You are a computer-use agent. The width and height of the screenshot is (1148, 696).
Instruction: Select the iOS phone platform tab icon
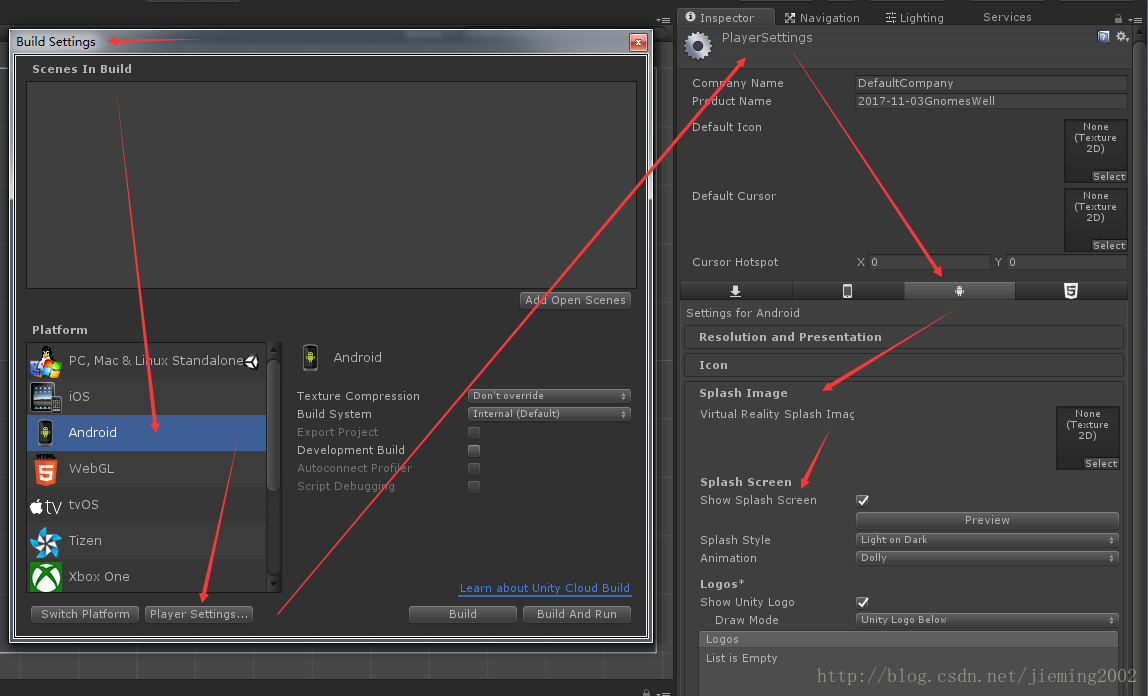coord(847,291)
